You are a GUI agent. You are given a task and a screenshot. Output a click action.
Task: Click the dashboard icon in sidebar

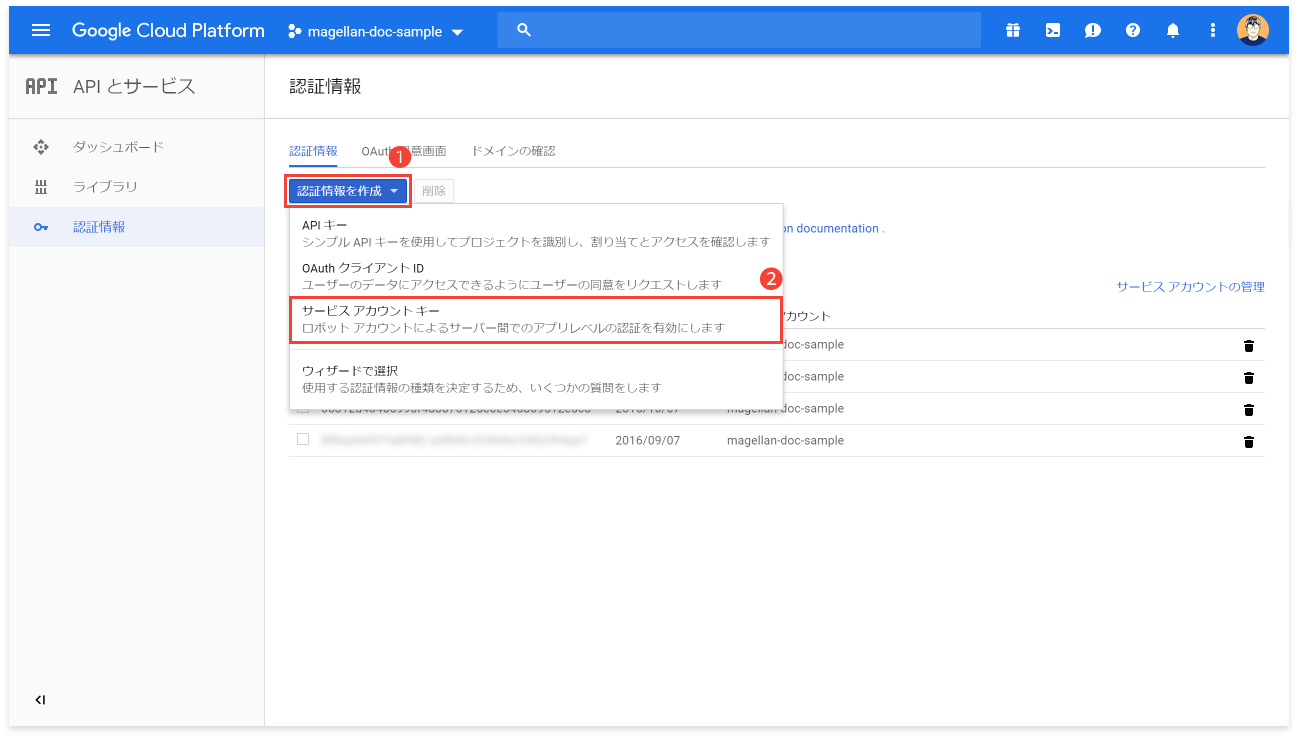tap(41, 147)
